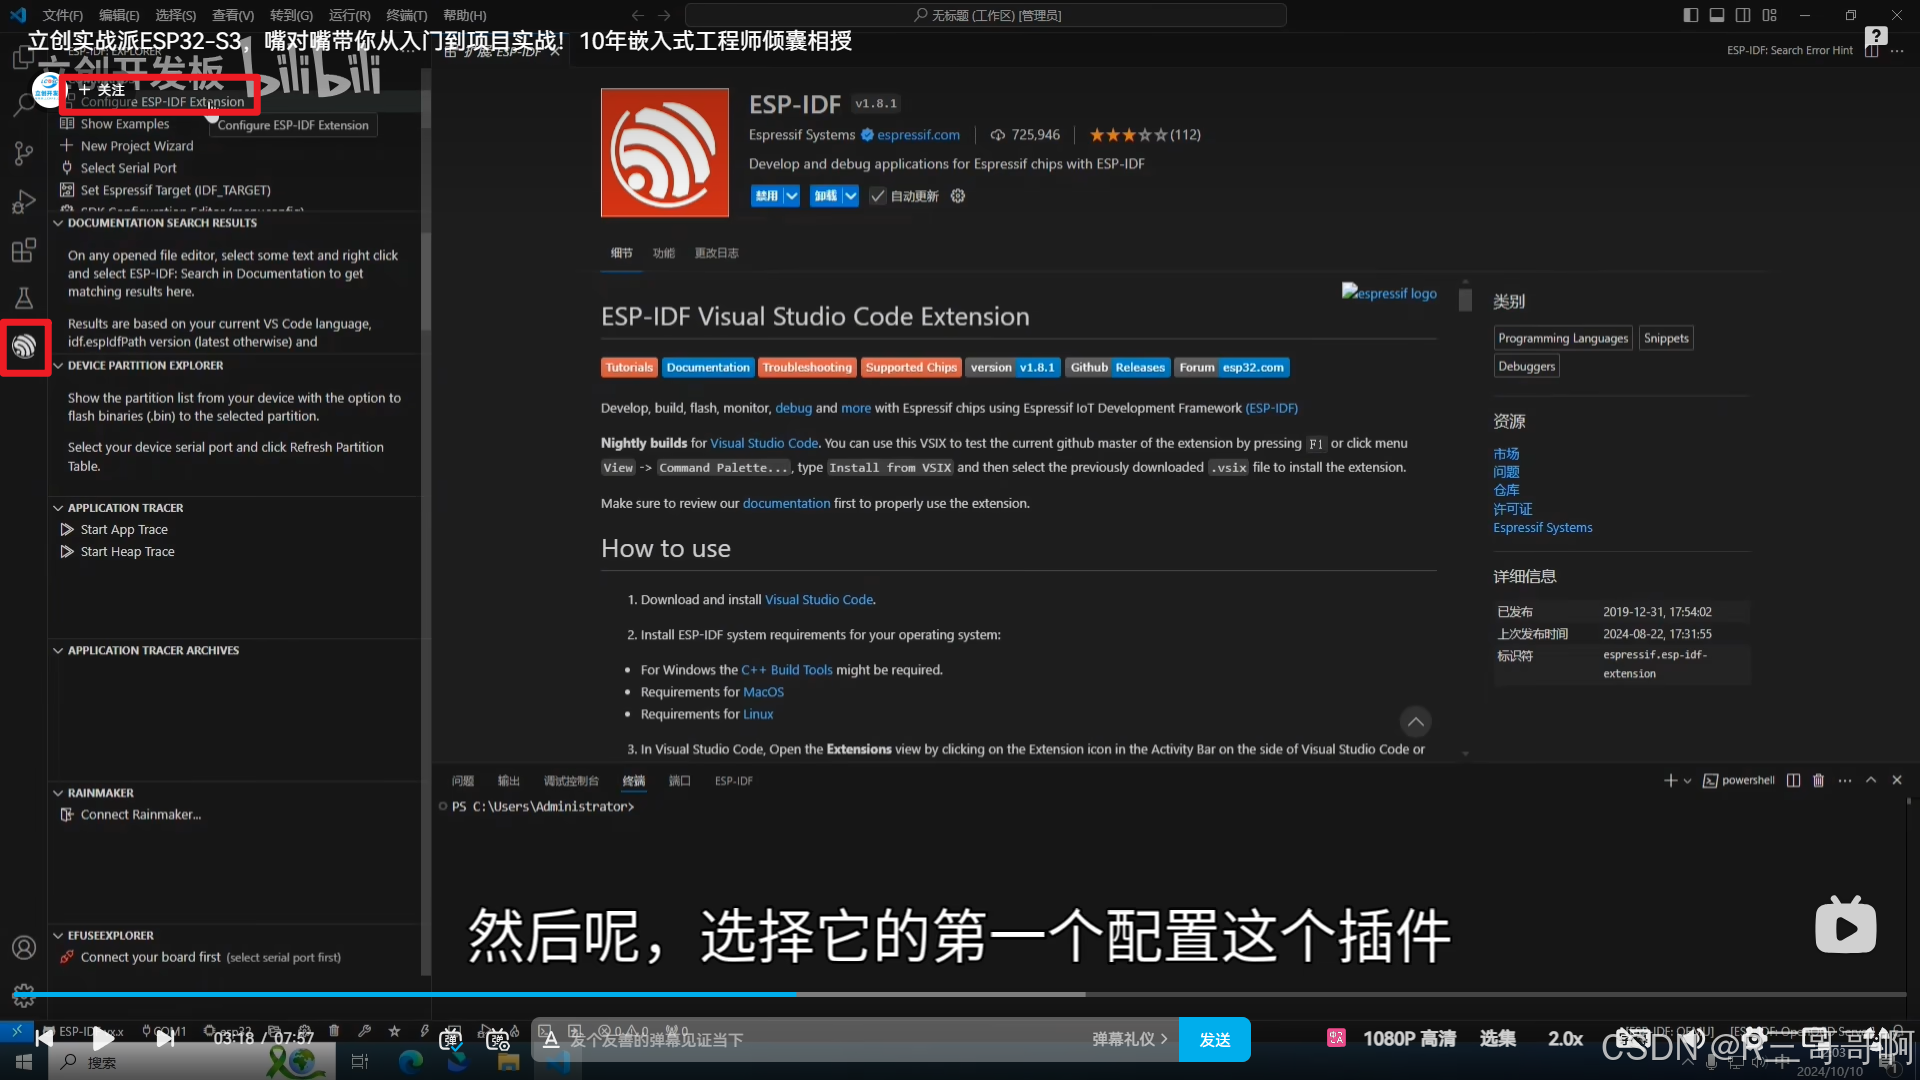Viewport: 1920px width, 1080px height.
Task: Click the video progress bar
Action: coord(960,994)
